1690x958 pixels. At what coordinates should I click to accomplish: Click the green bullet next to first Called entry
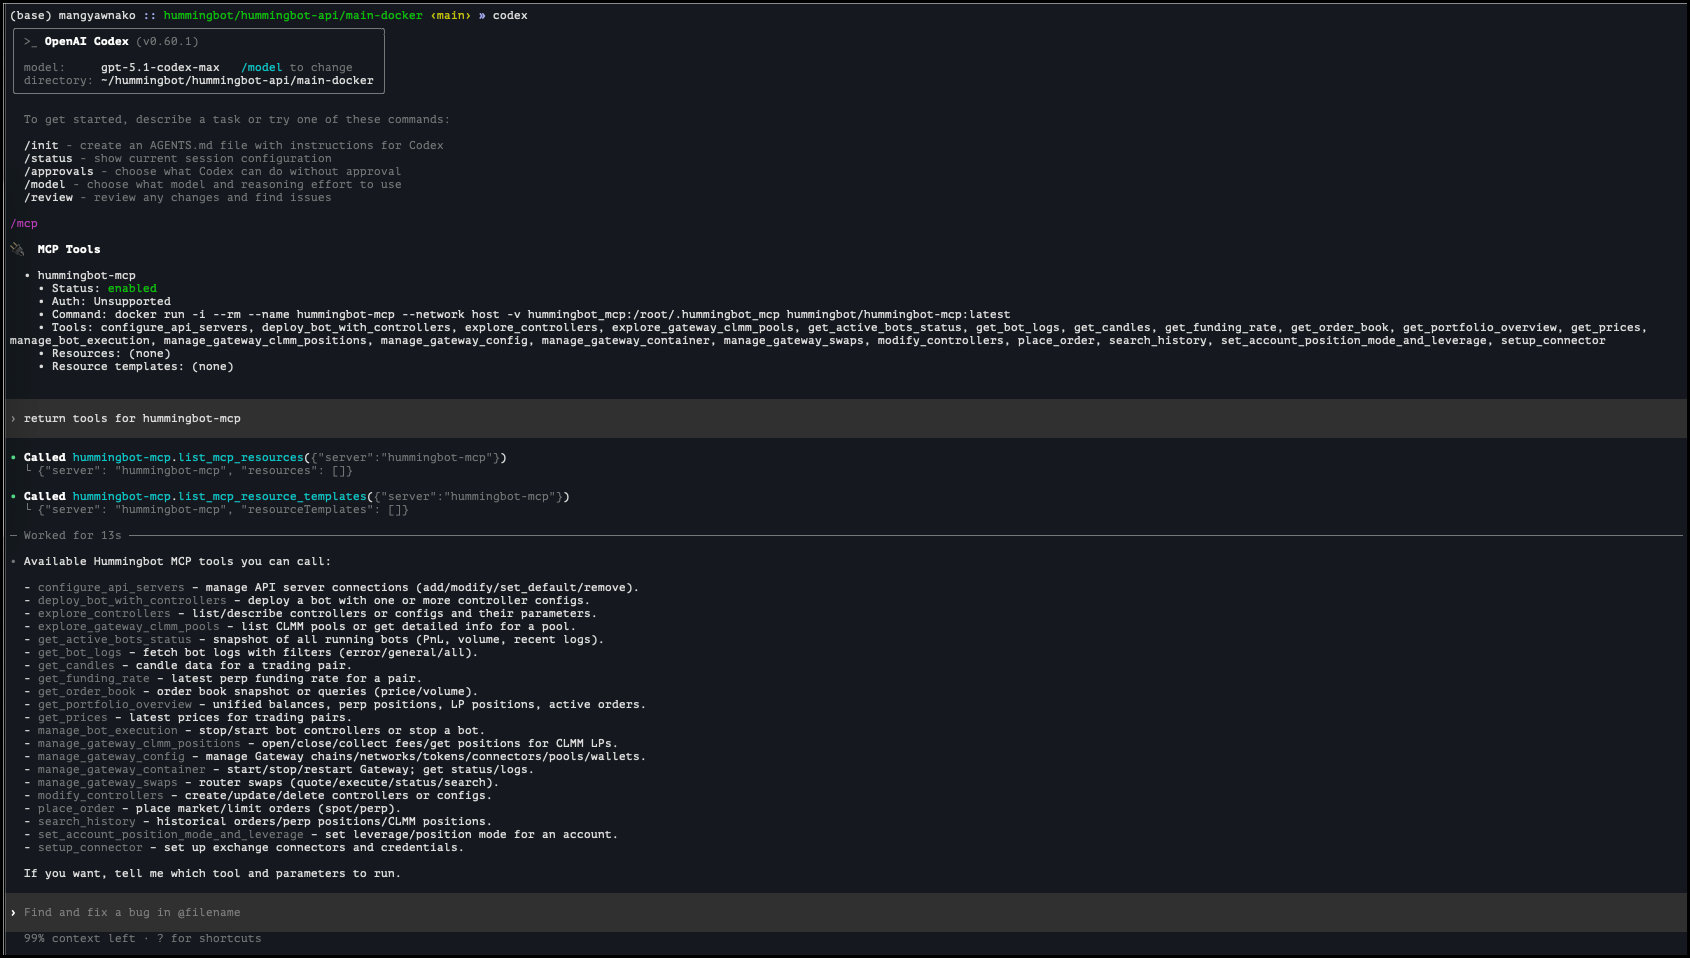[12, 456]
